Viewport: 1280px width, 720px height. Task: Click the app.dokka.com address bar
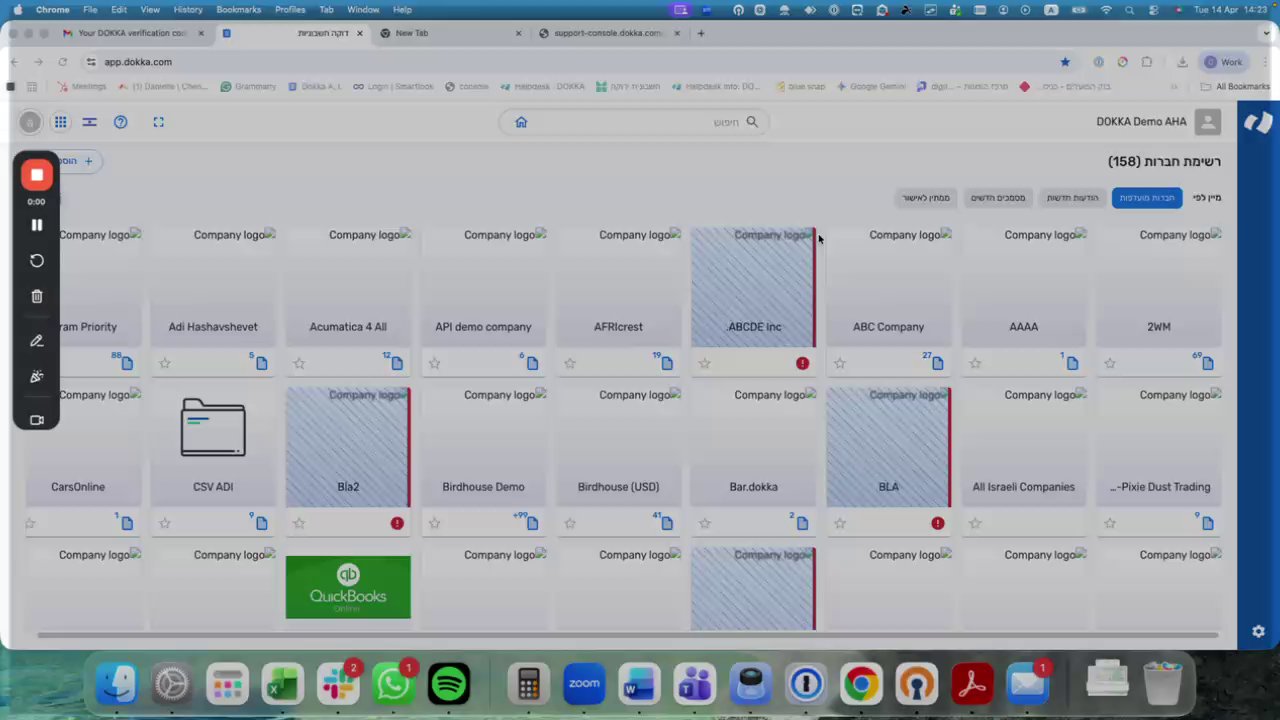click(570, 62)
